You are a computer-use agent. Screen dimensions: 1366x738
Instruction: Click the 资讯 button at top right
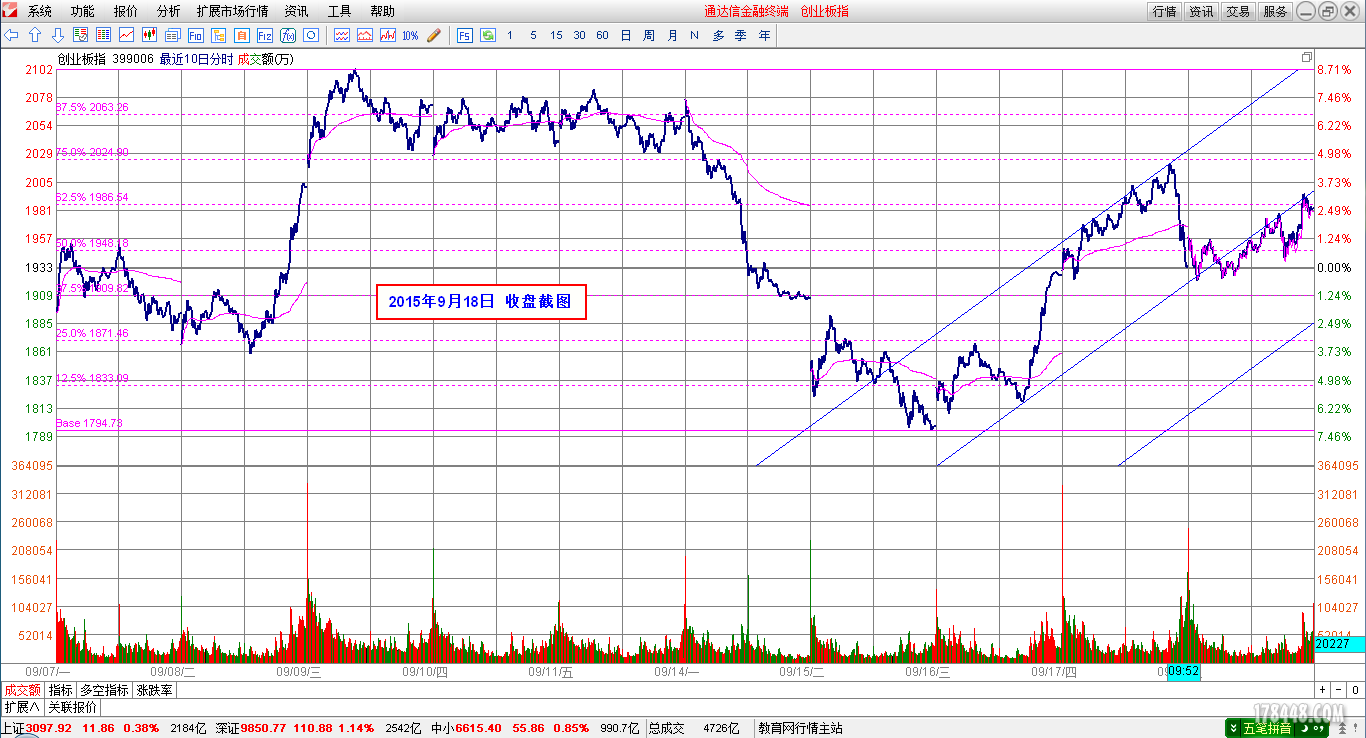pos(1201,11)
